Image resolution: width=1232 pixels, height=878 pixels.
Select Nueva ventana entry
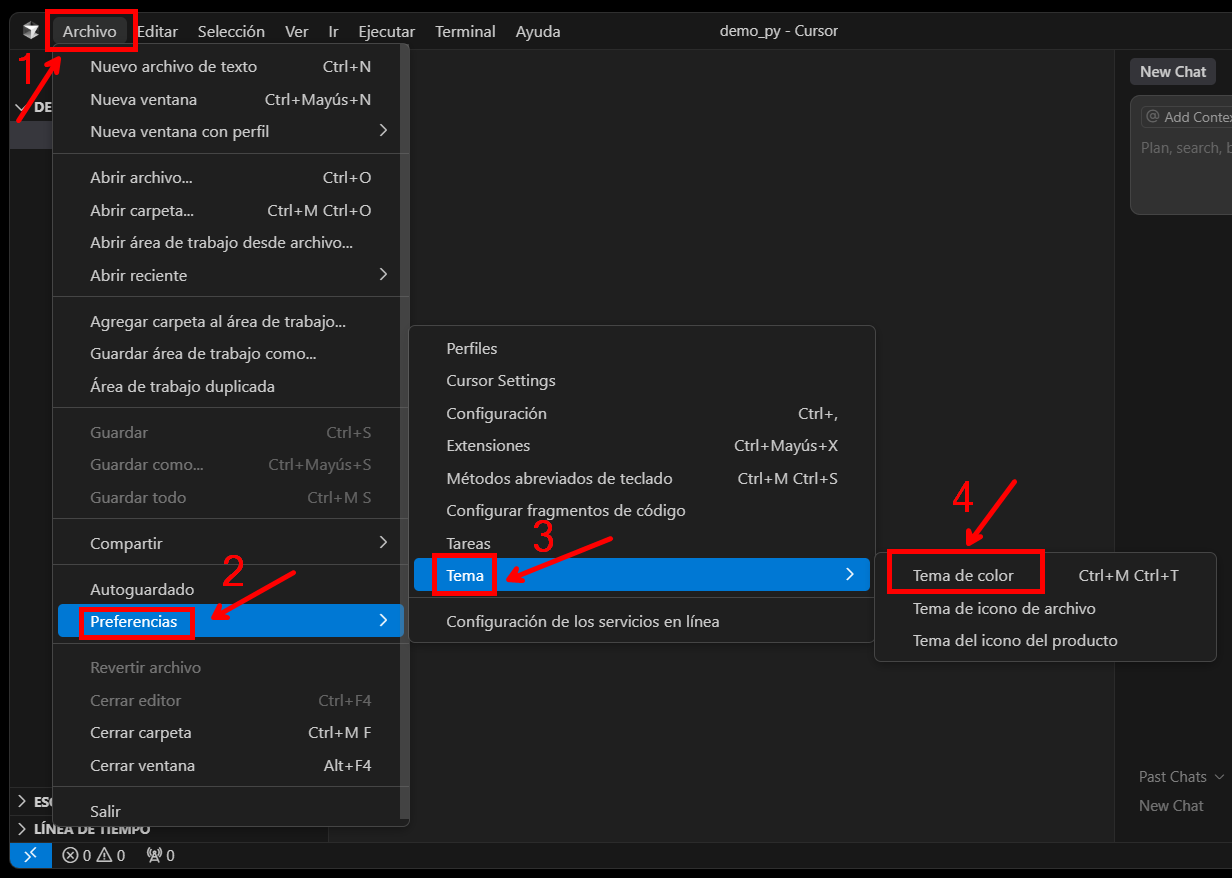point(230,99)
